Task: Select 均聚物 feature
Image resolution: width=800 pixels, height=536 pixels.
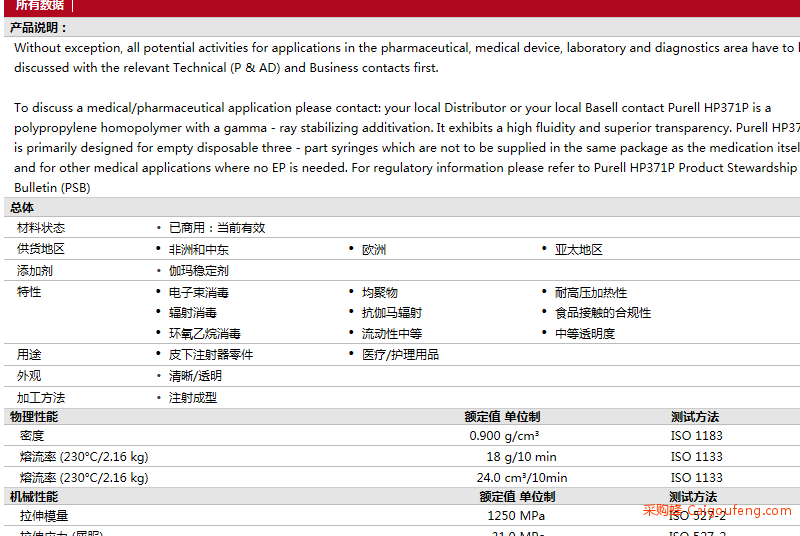Action: click(x=380, y=292)
